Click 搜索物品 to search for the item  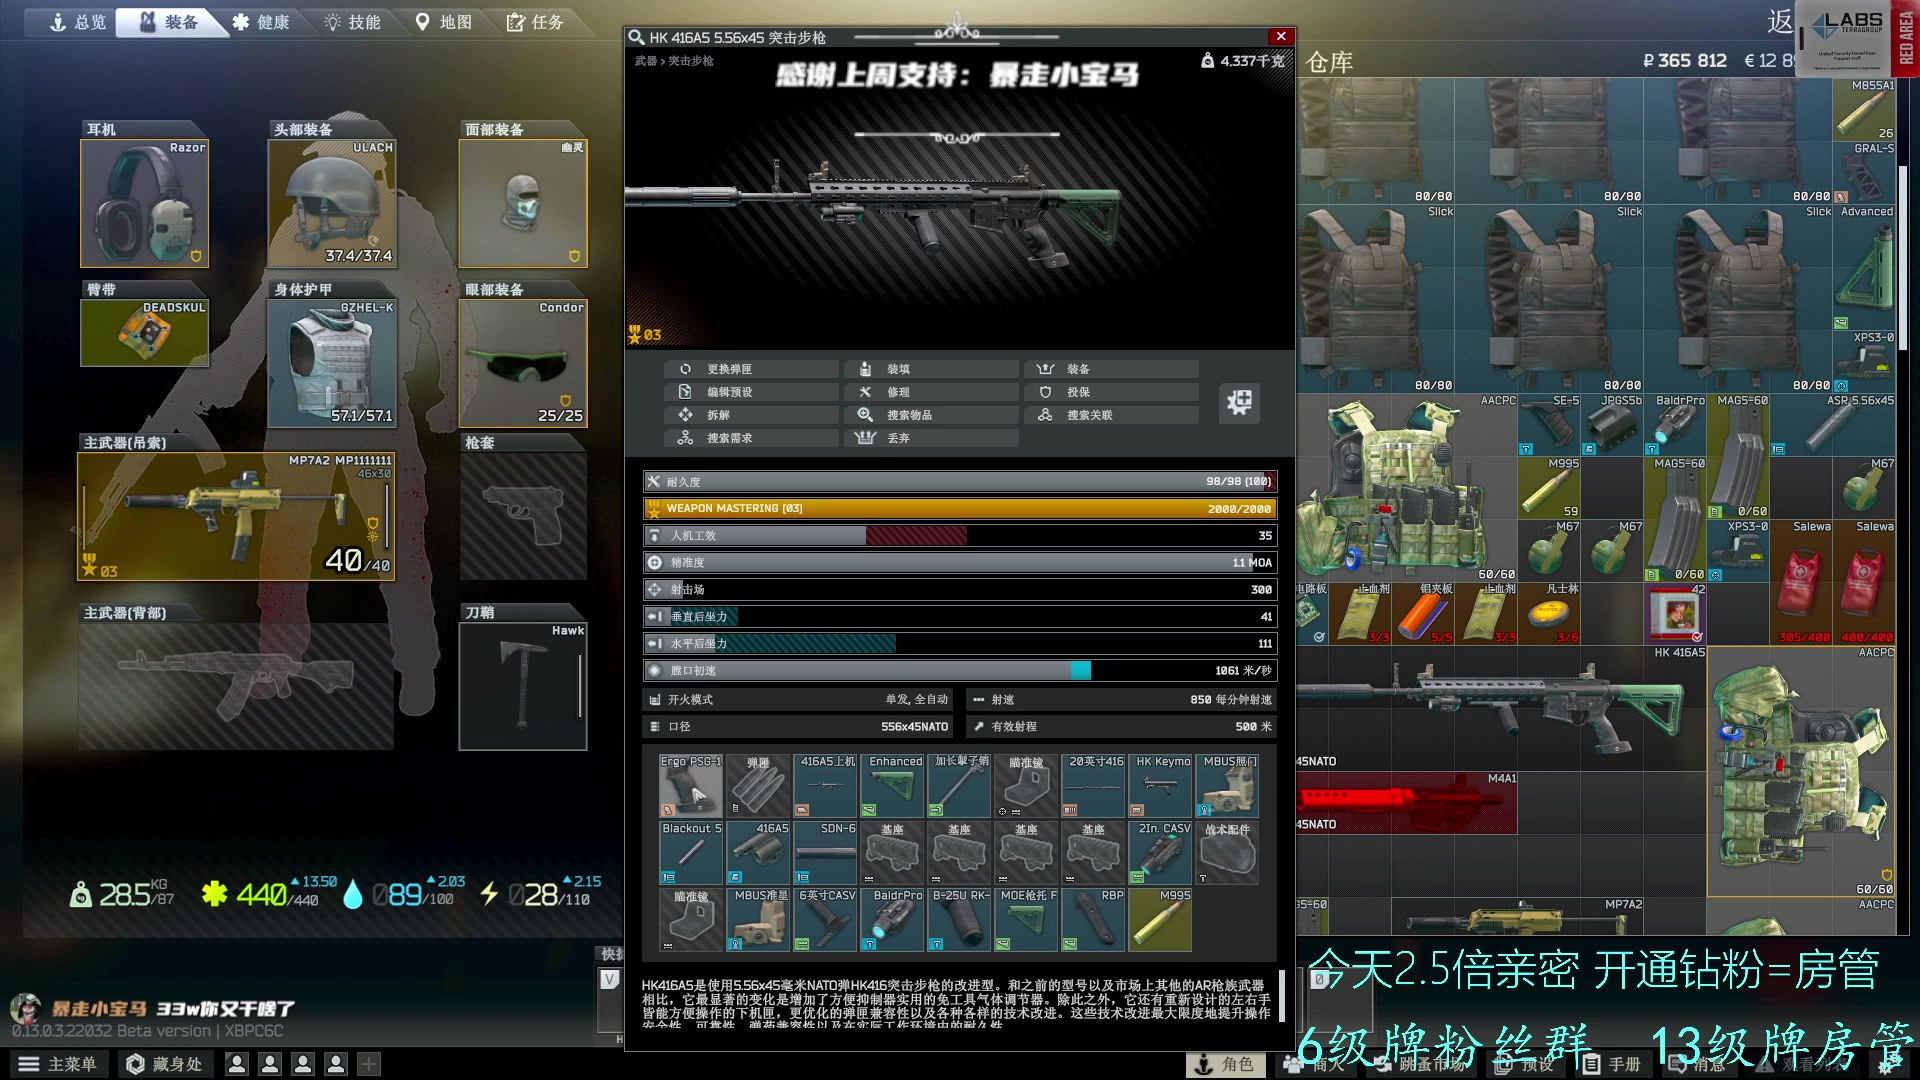point(931,415)
